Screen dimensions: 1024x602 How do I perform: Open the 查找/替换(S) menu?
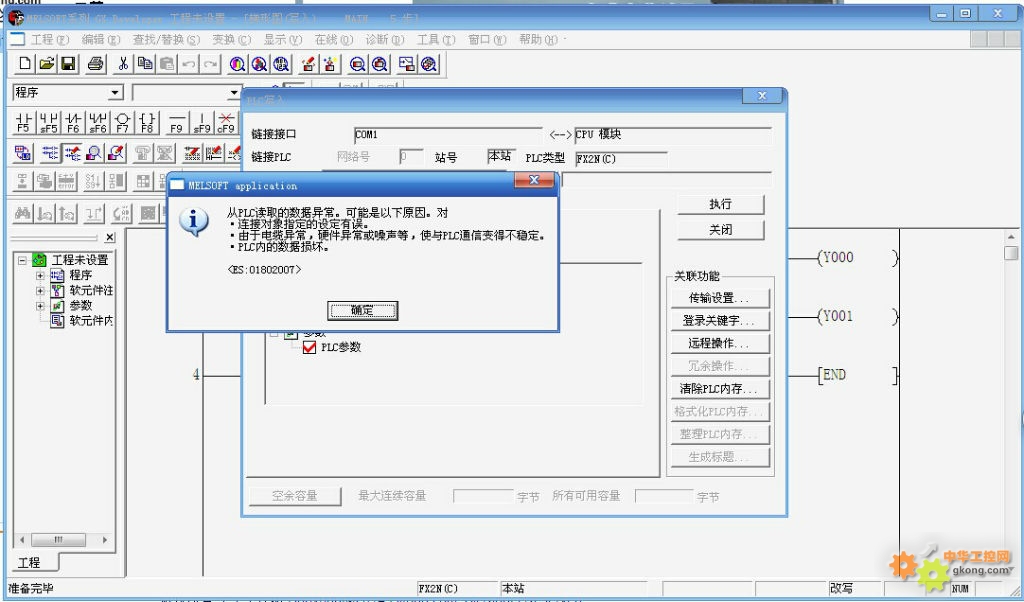tap(166, 40)
